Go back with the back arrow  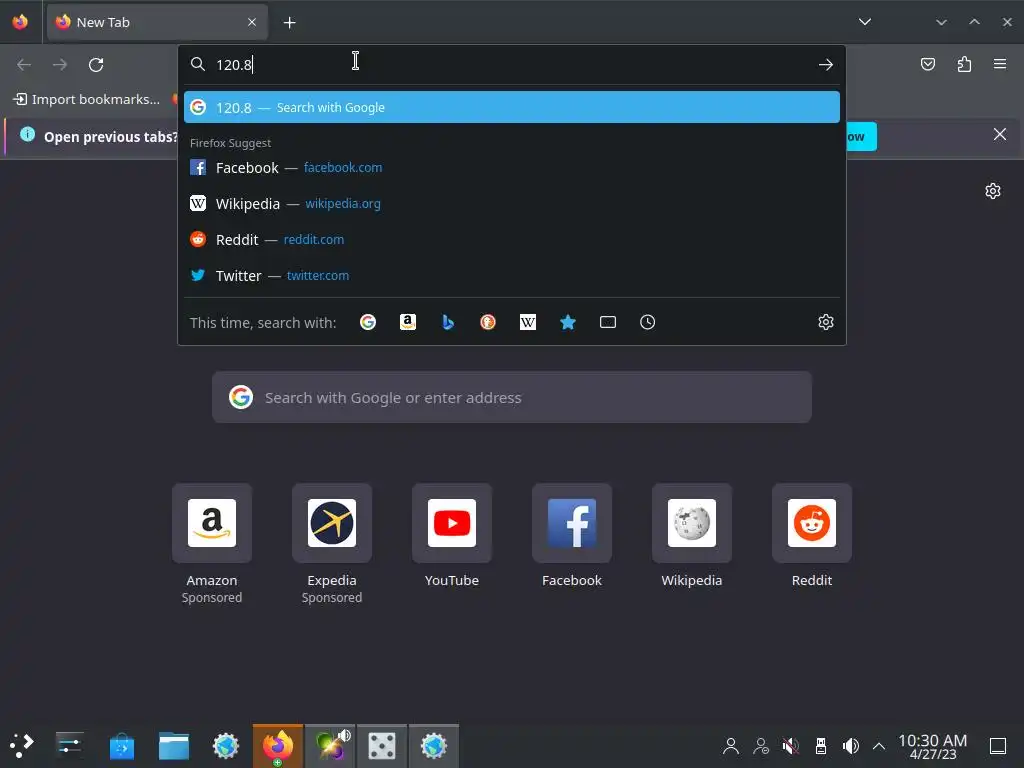pos(24,65)
